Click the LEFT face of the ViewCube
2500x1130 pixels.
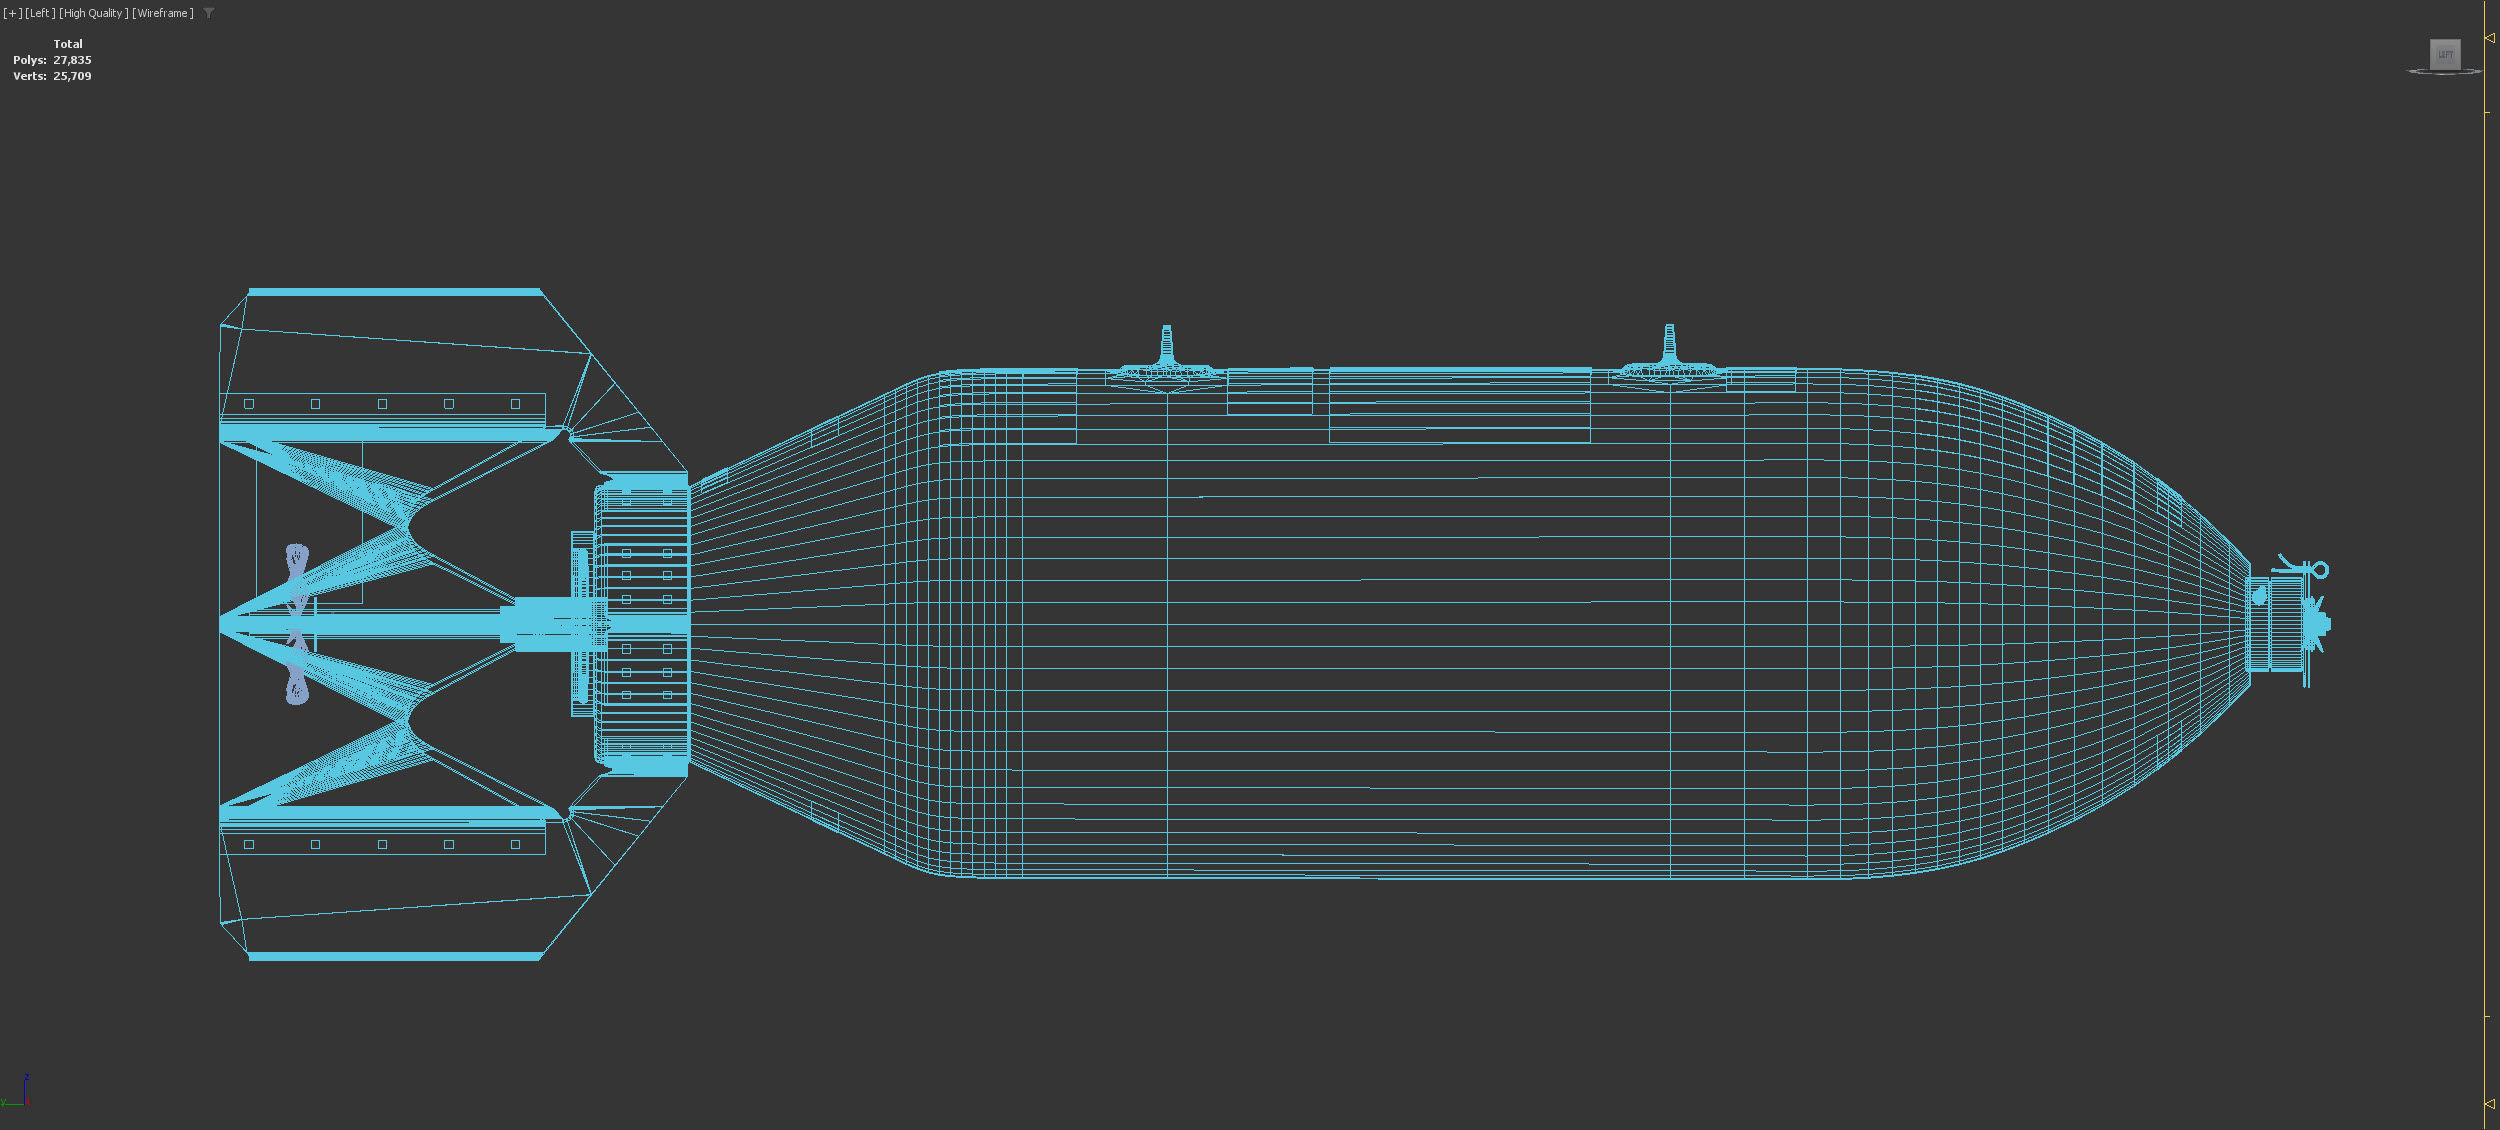coord(2445,54)
